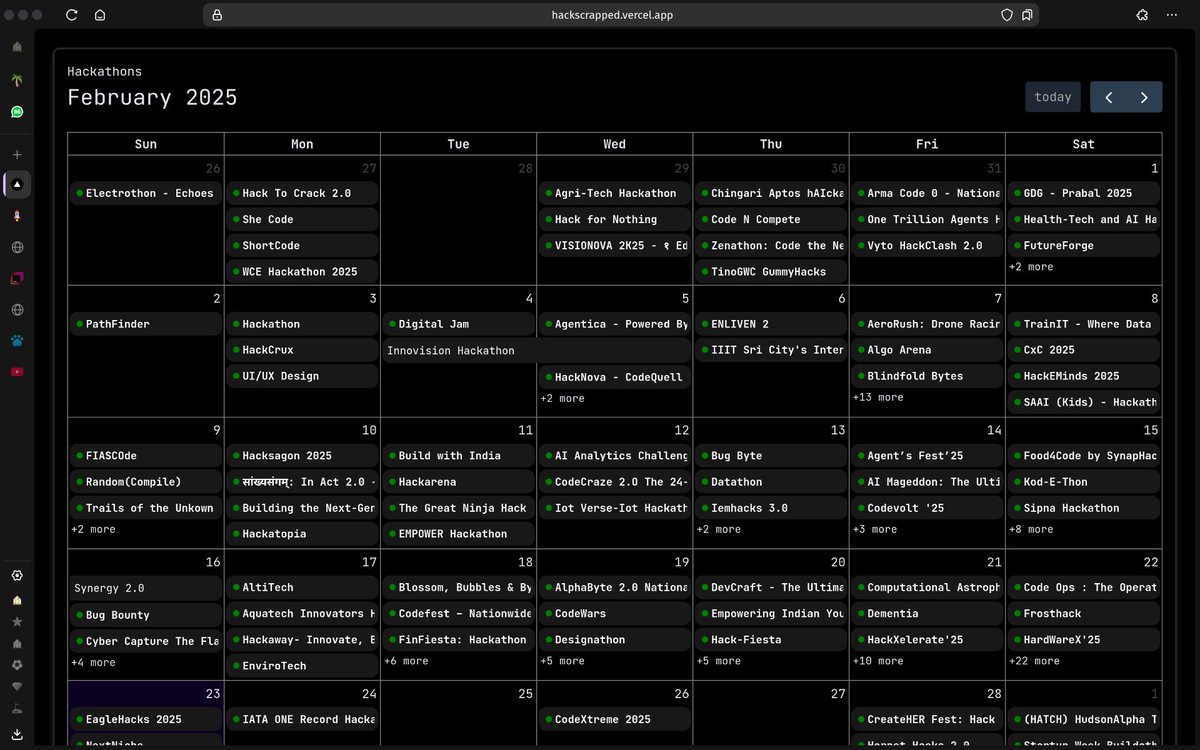Go to next month with right chevron

click(1144, 97)
